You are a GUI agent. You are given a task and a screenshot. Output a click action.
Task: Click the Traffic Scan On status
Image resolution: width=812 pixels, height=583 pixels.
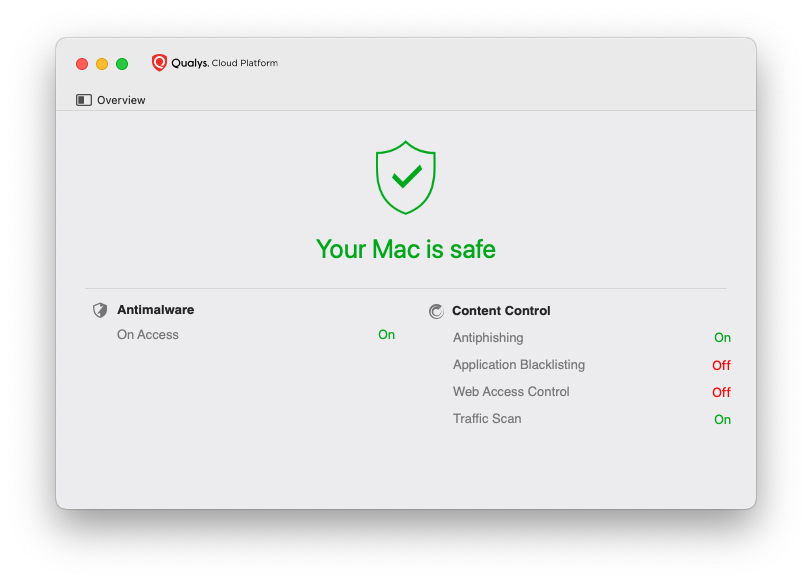722,420
